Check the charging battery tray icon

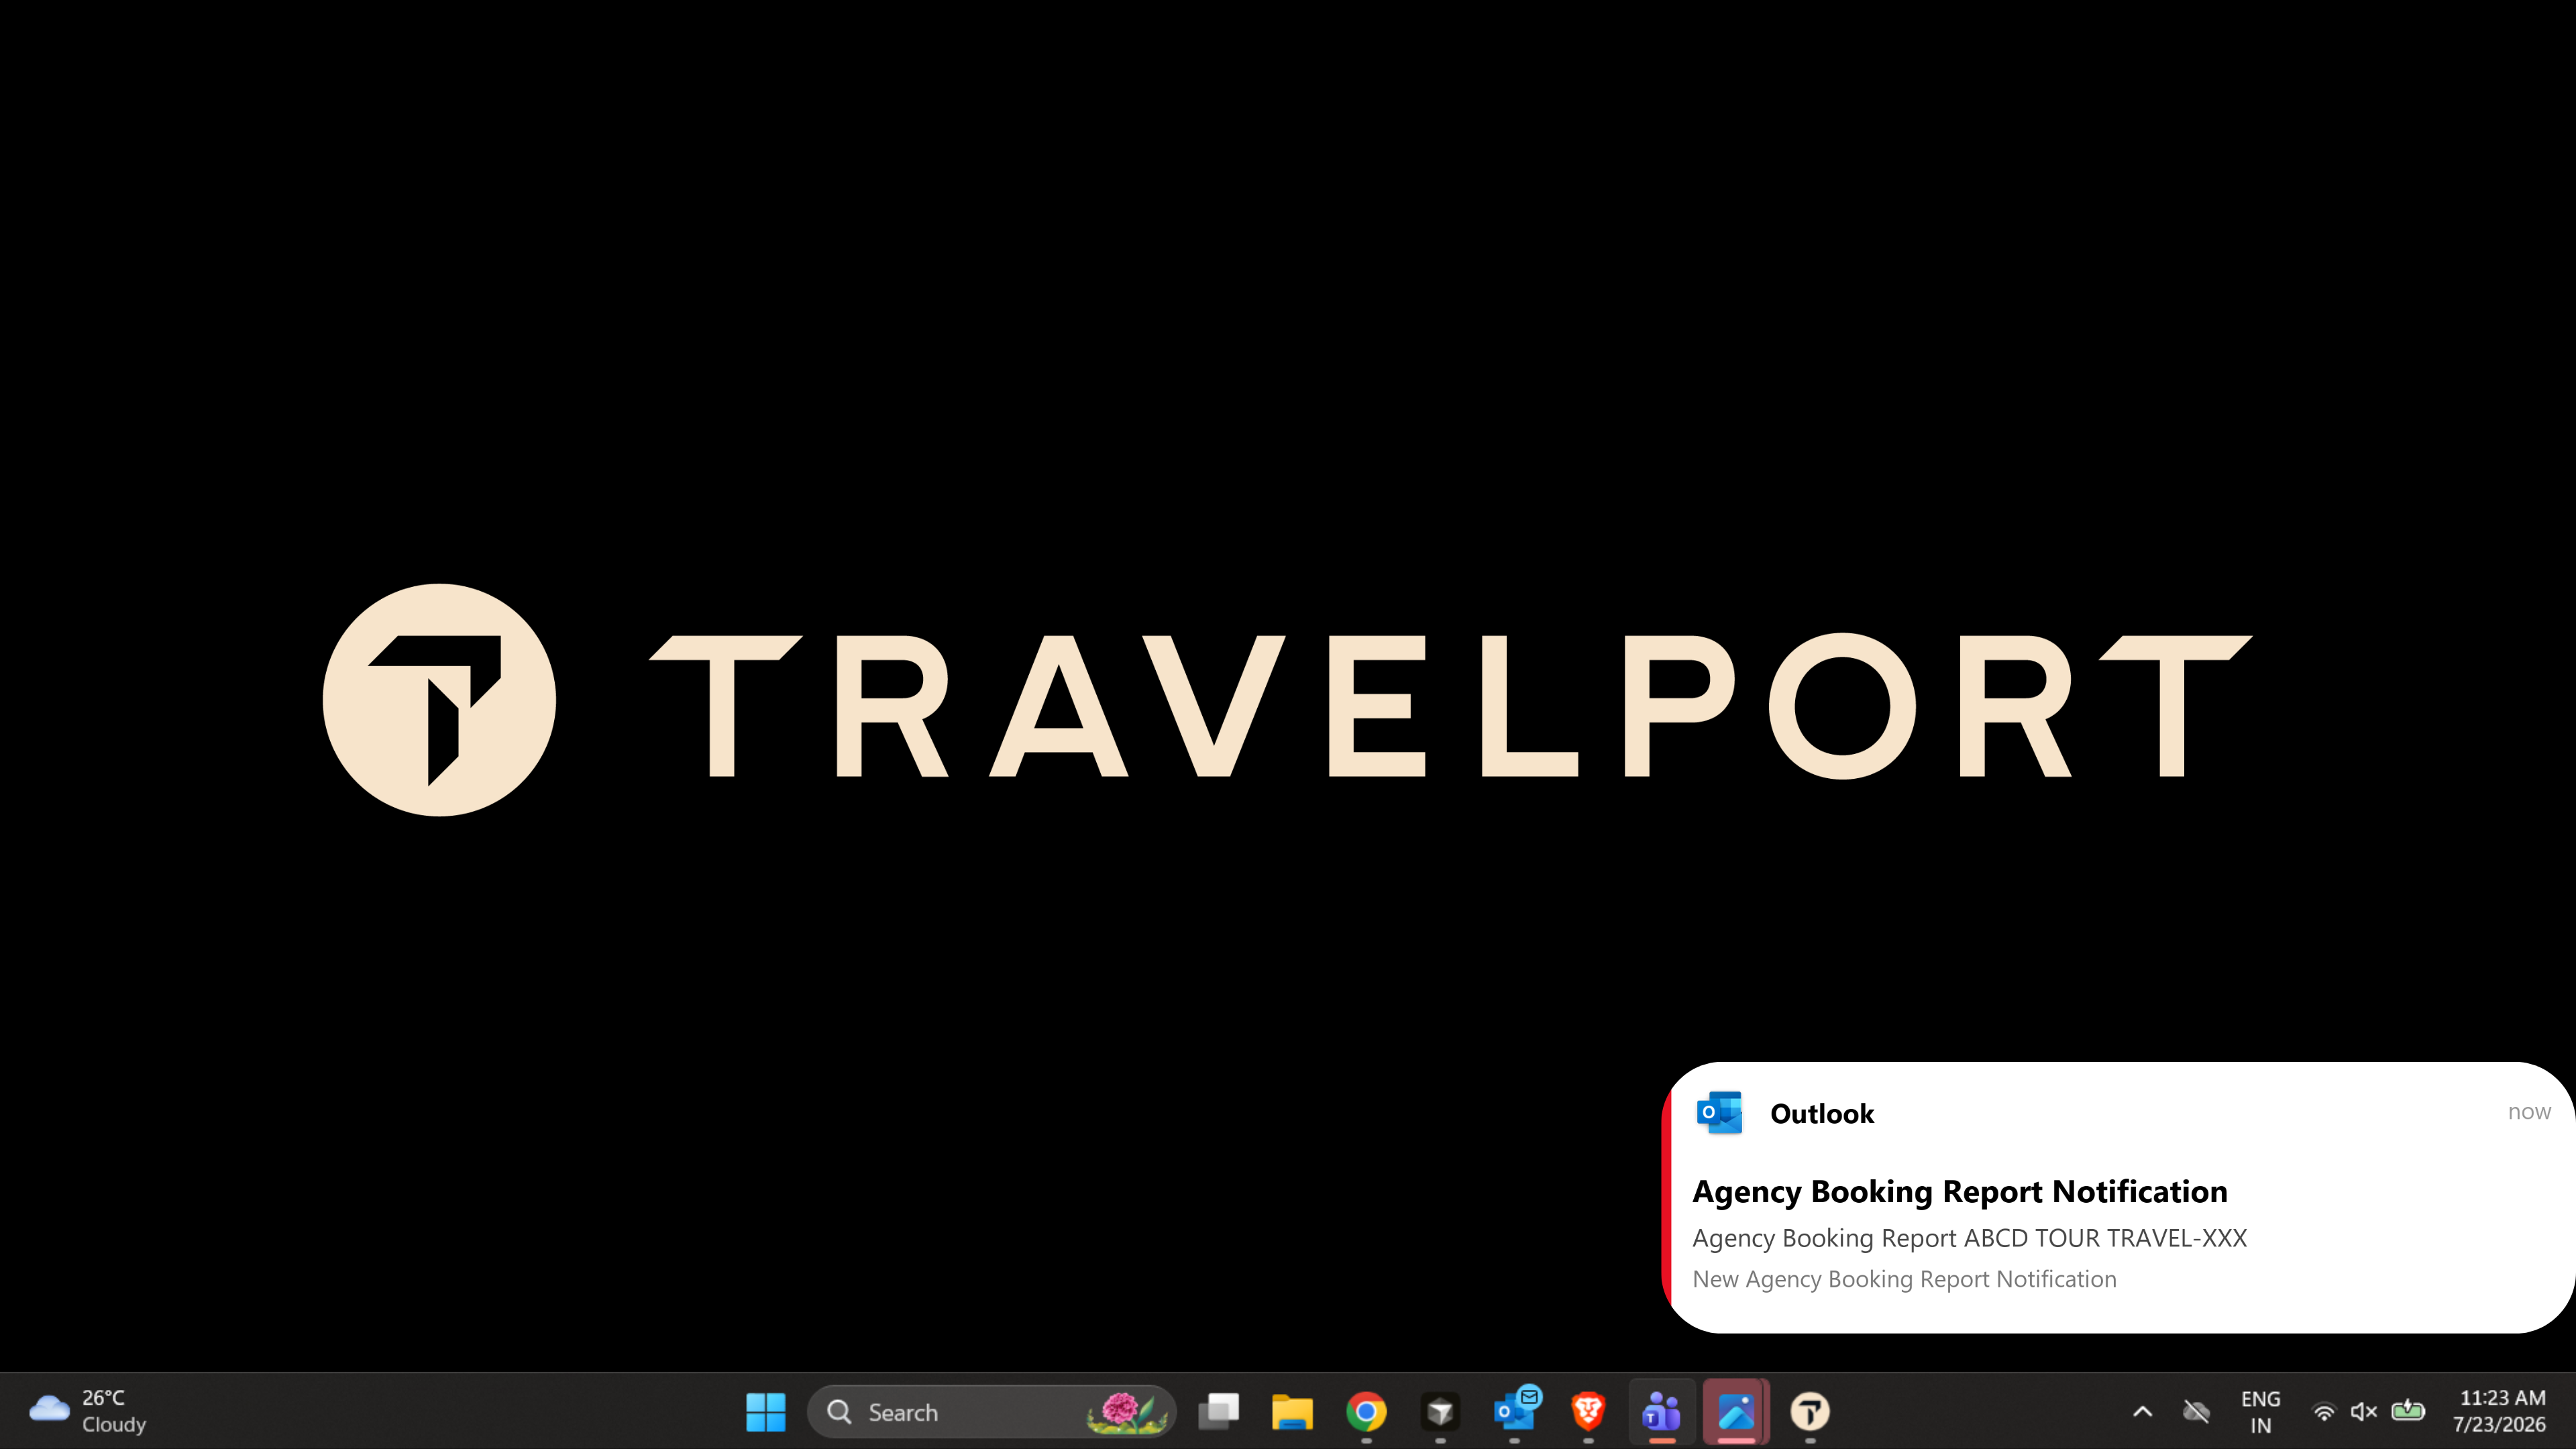[2407, 1411]
